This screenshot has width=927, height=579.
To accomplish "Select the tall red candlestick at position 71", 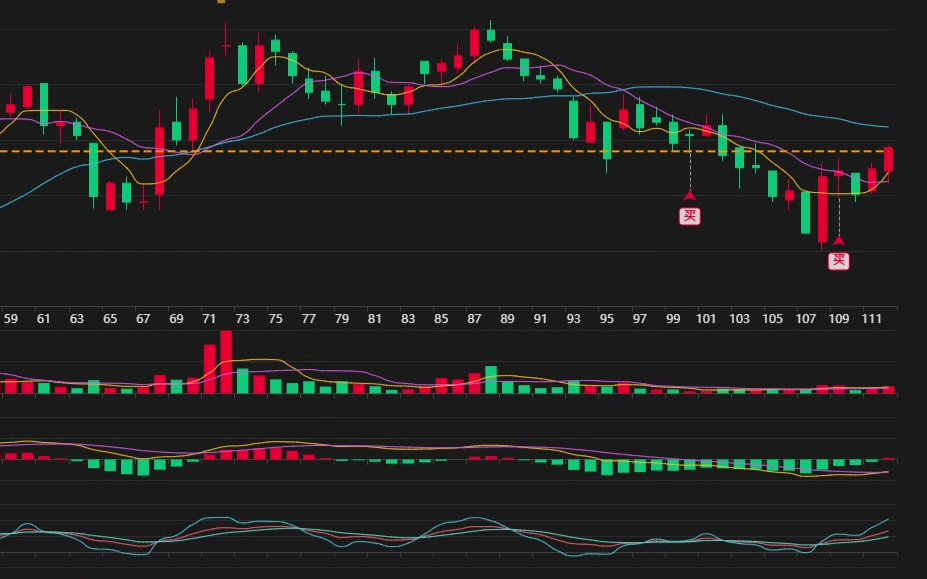I will [x=210, y=78].
